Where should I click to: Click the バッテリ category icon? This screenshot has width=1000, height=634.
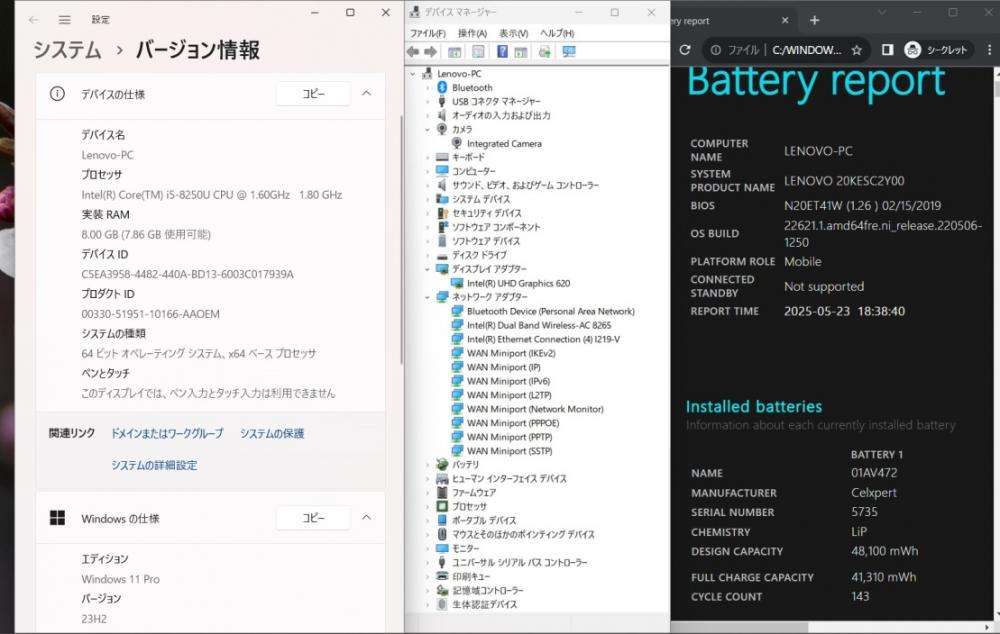442,464
